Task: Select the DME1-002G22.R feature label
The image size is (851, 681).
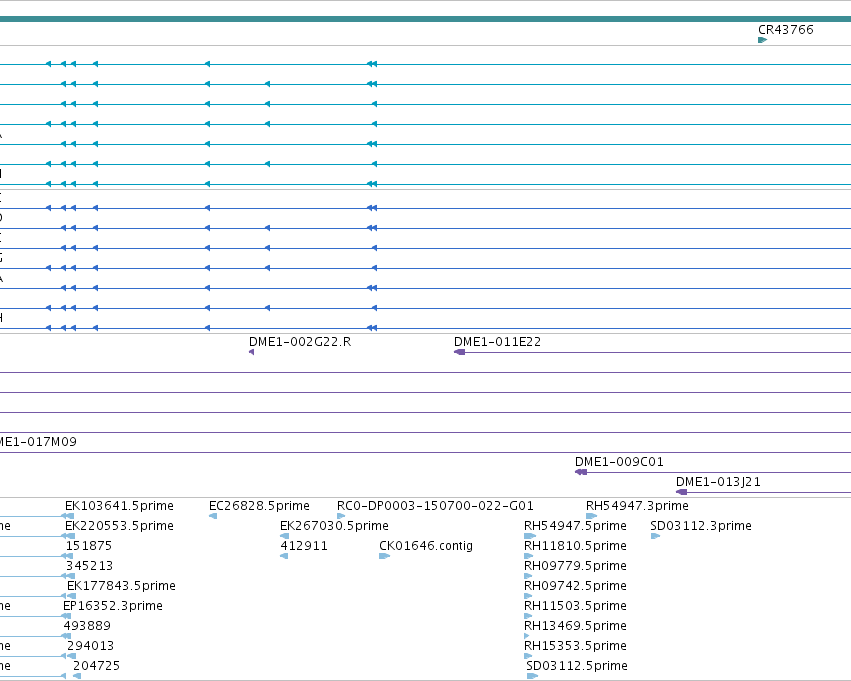Action: pyautogui.click(x=300, y=342)
